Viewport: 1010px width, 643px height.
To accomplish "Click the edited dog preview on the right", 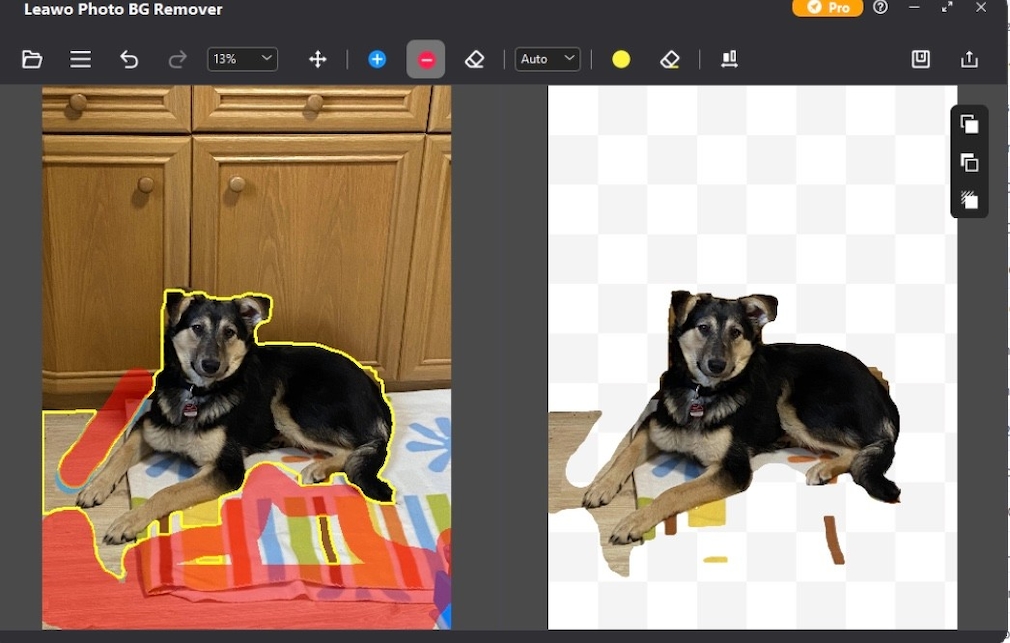I will point(750,400).
